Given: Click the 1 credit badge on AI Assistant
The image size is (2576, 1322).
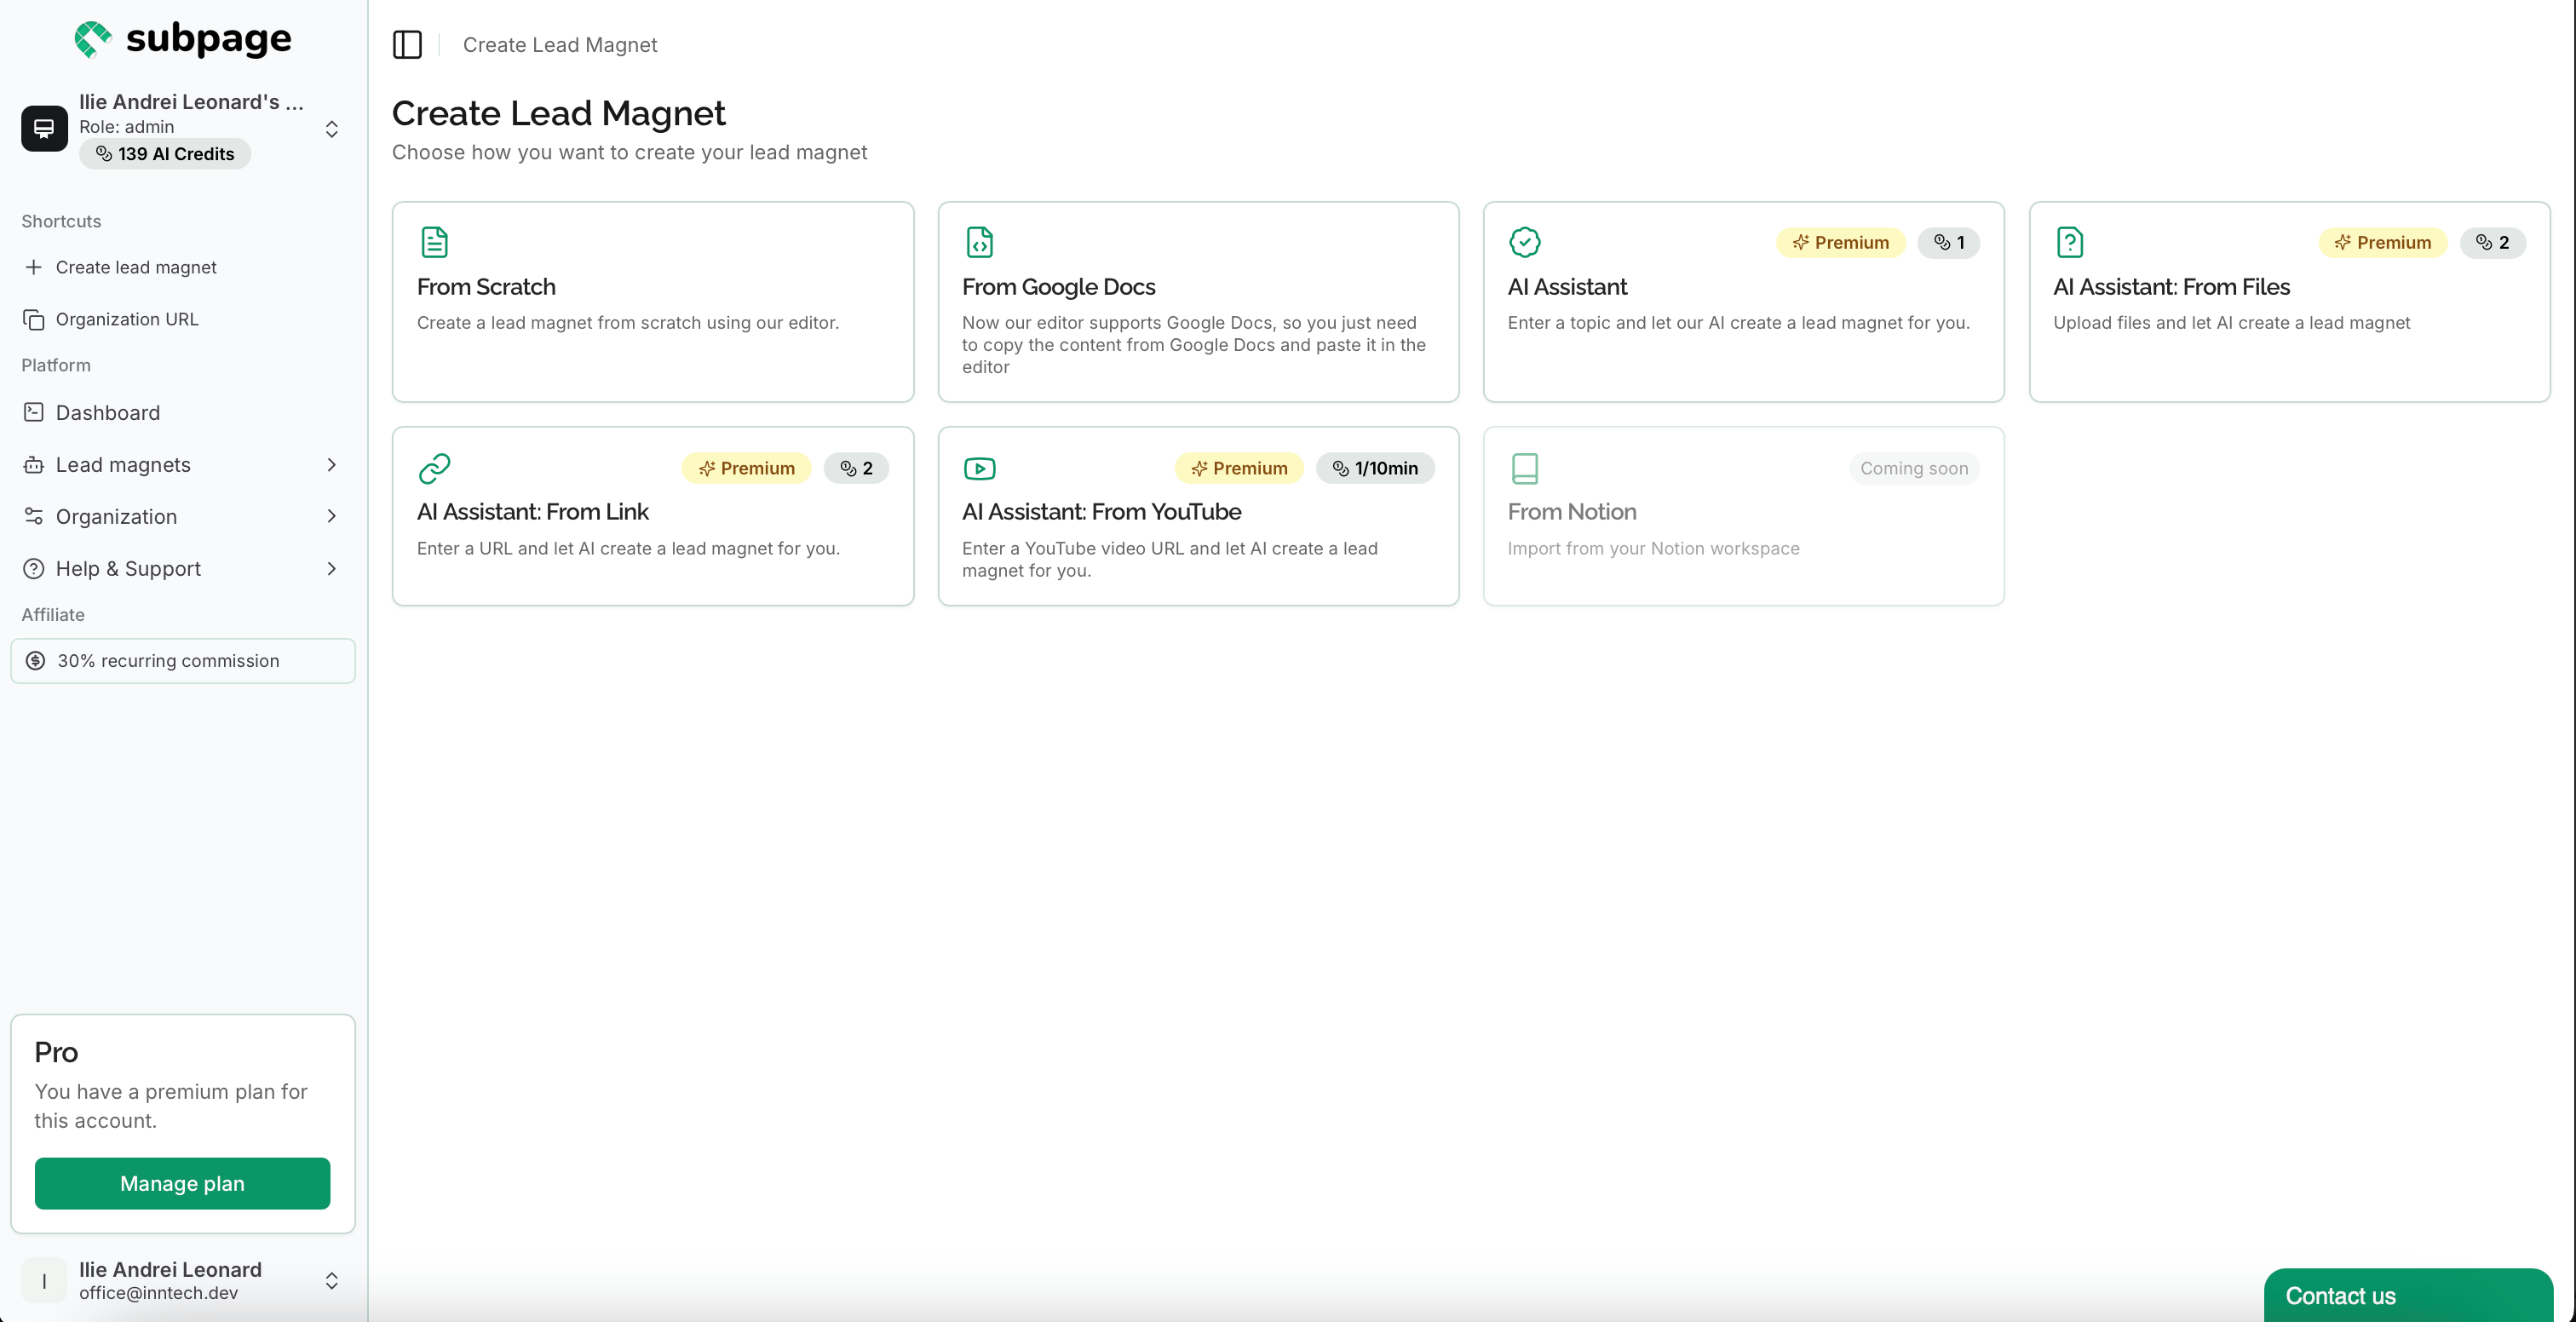Looking at the screenshot, I should point(1949,243).
